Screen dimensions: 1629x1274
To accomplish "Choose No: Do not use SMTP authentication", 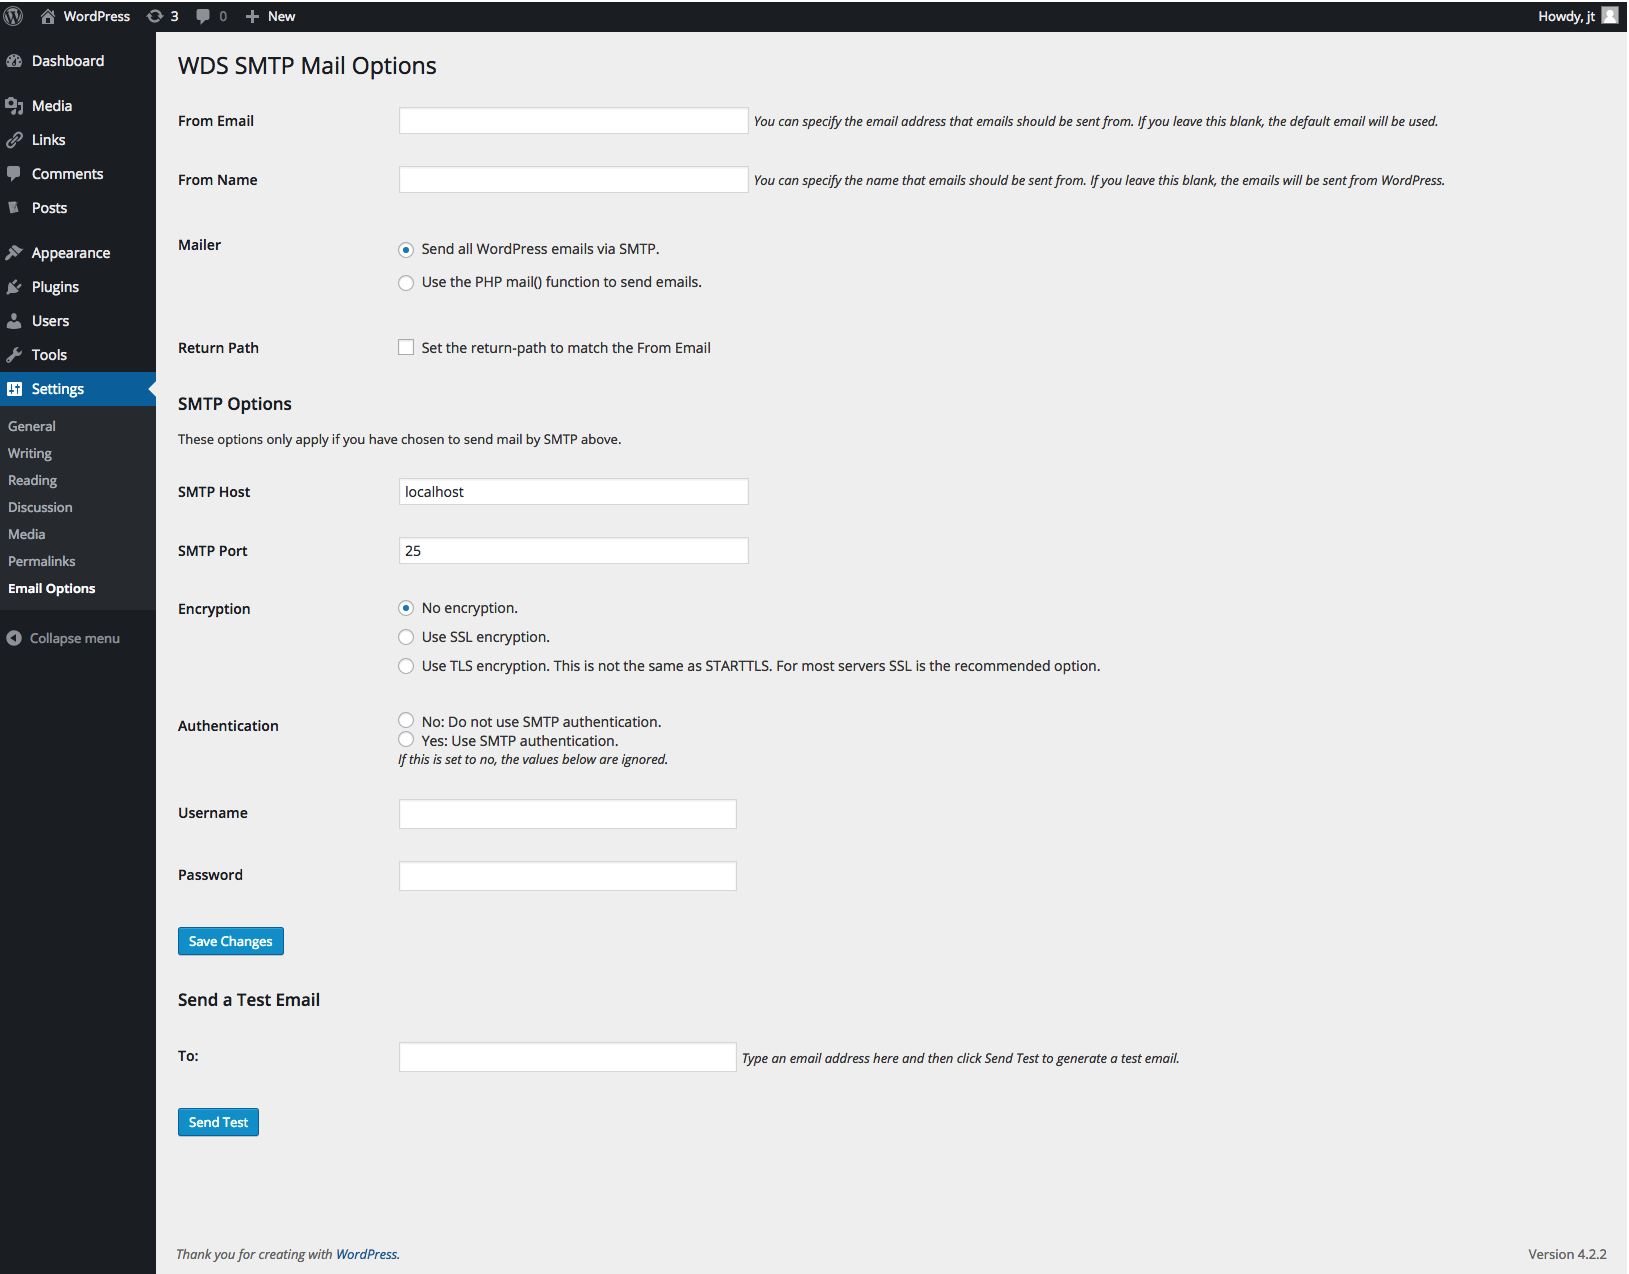I will pyautogui.click(x=406, y=720).
